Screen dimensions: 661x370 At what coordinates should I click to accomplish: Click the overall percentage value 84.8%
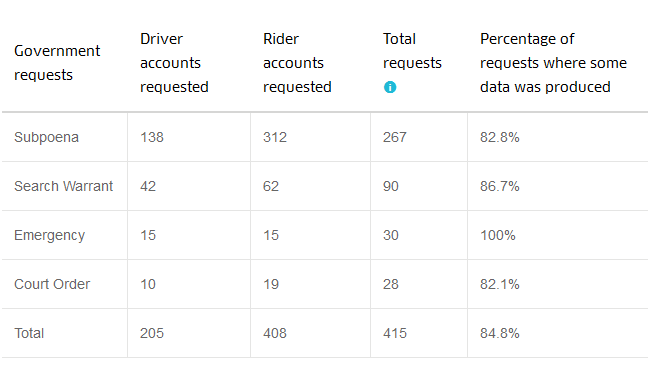pyautogui.click(x=500, y=333)
